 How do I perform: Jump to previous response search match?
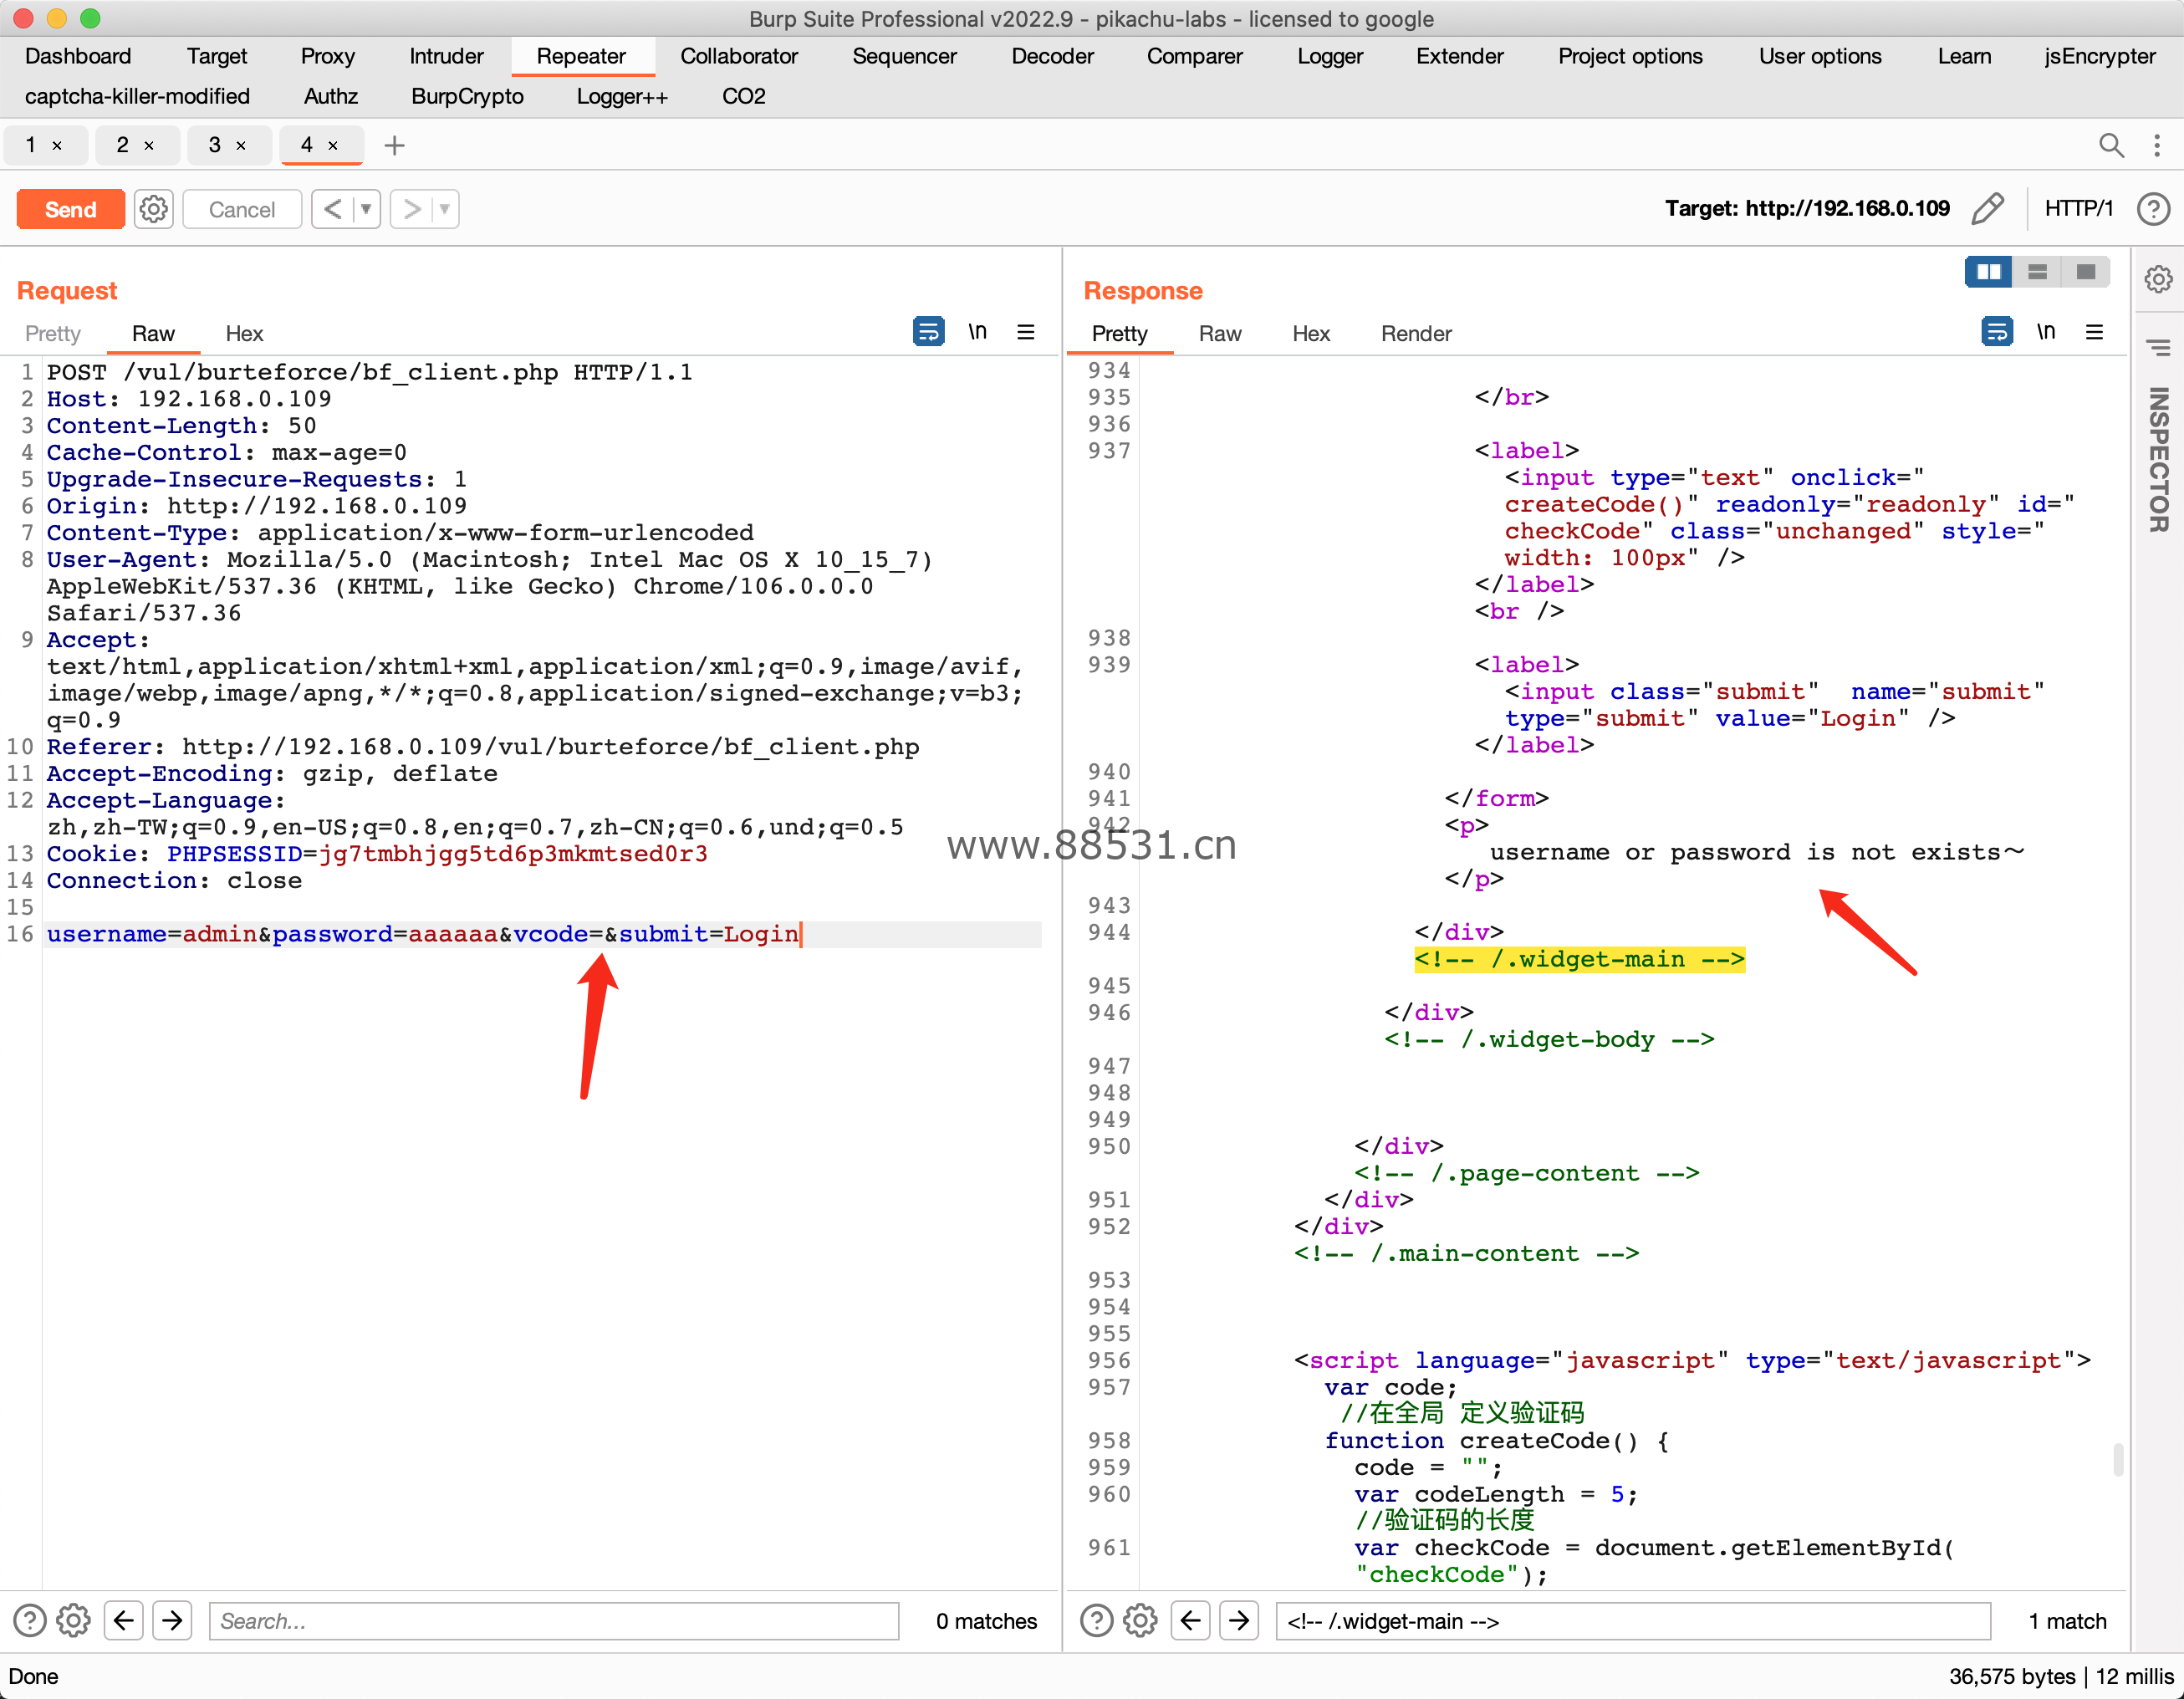point(1191,1620)
